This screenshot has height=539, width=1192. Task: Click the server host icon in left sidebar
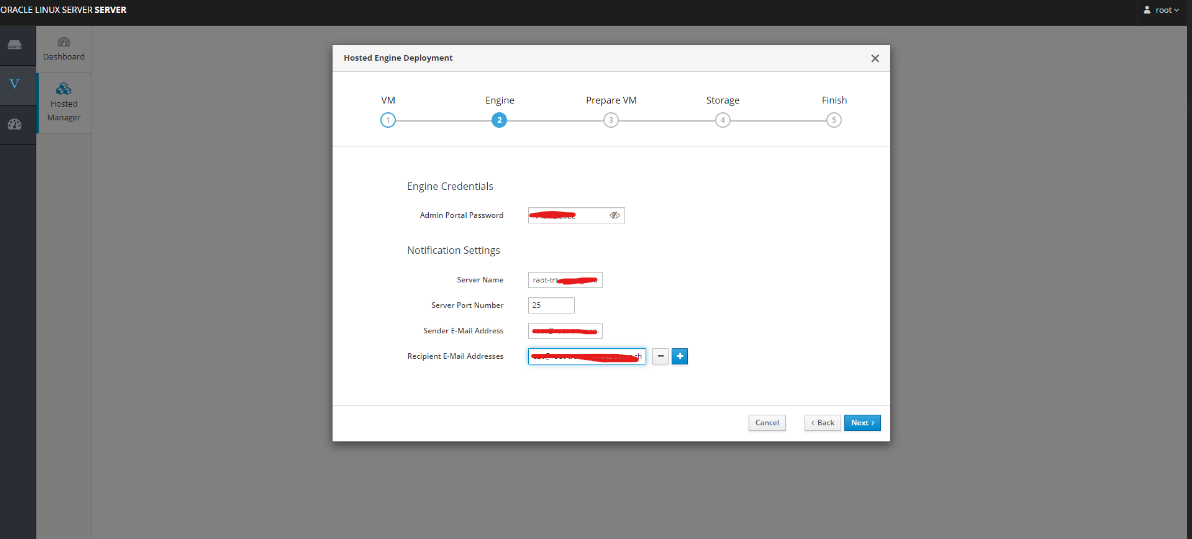click(15, 45)
